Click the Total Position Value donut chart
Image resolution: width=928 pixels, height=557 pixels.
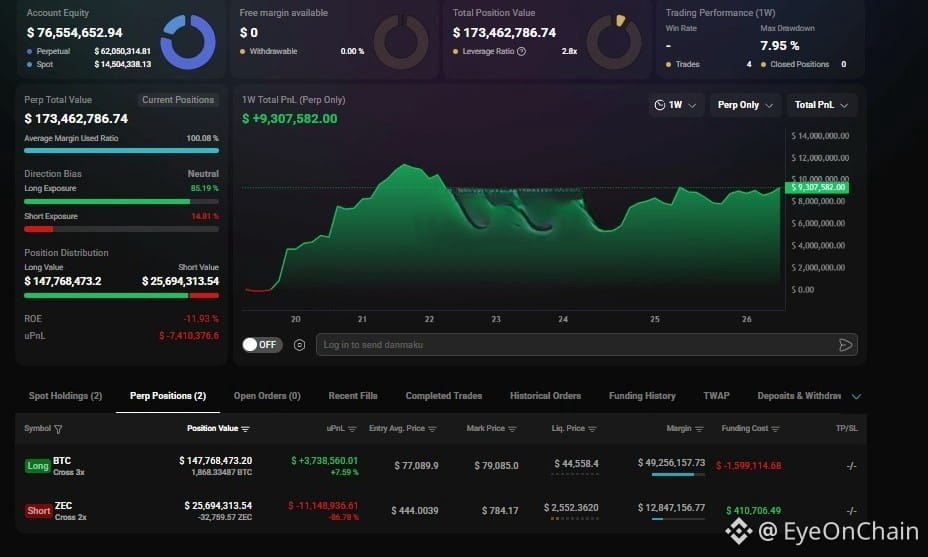click(x=614, y=42)
